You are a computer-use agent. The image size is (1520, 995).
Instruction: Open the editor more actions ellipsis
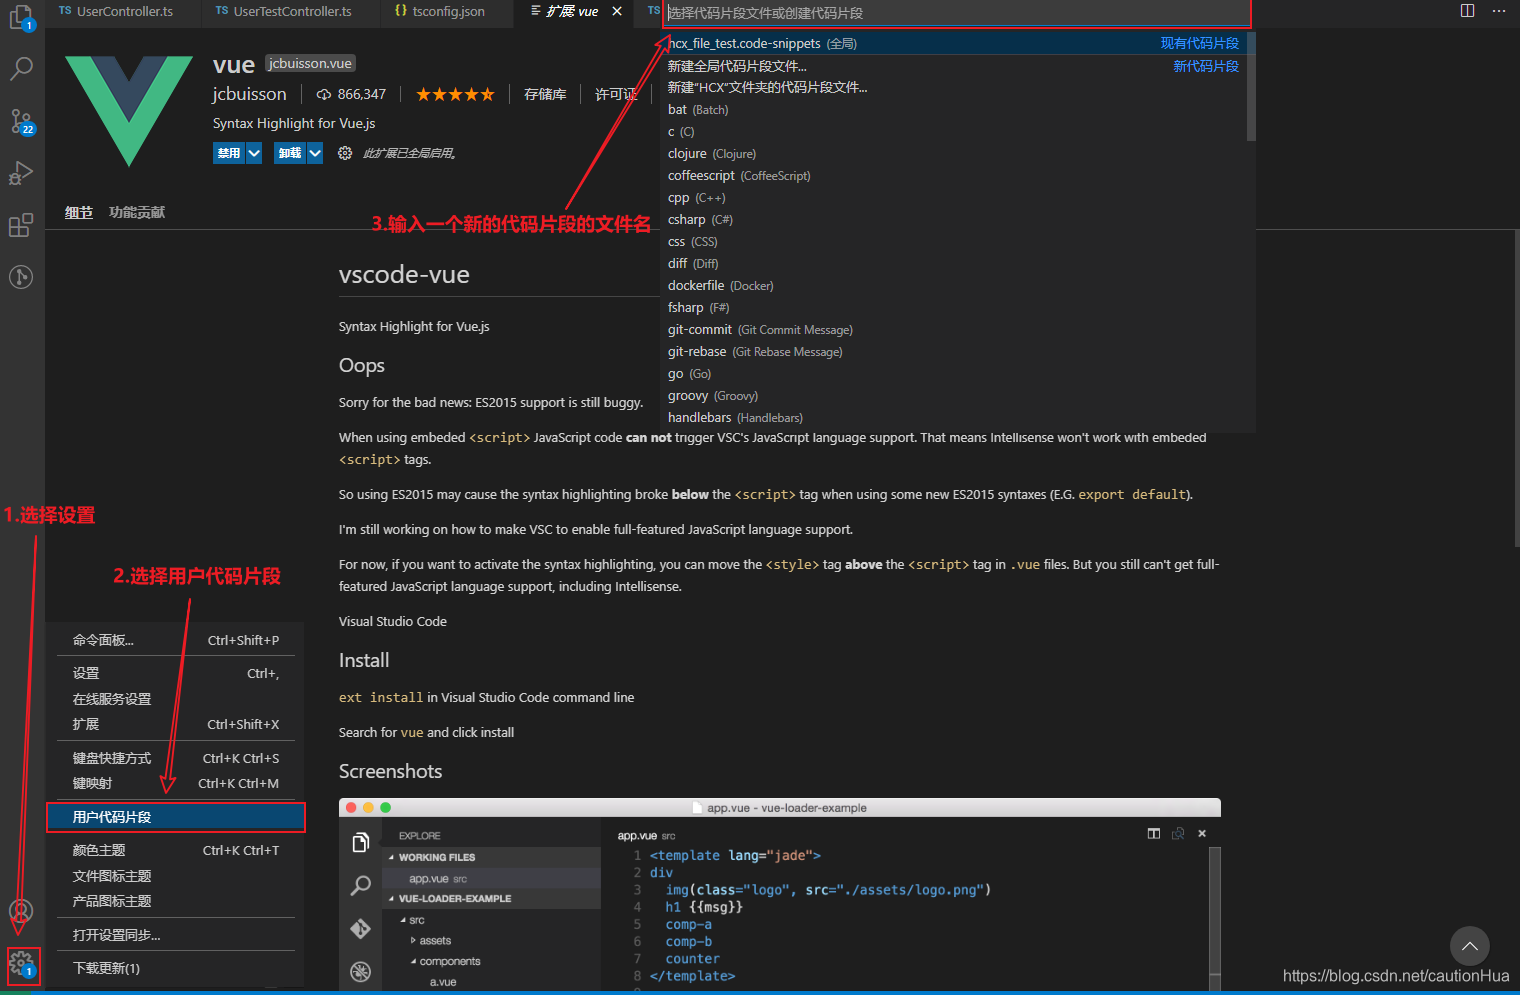pyautogui.click(x=1499, y=11)
